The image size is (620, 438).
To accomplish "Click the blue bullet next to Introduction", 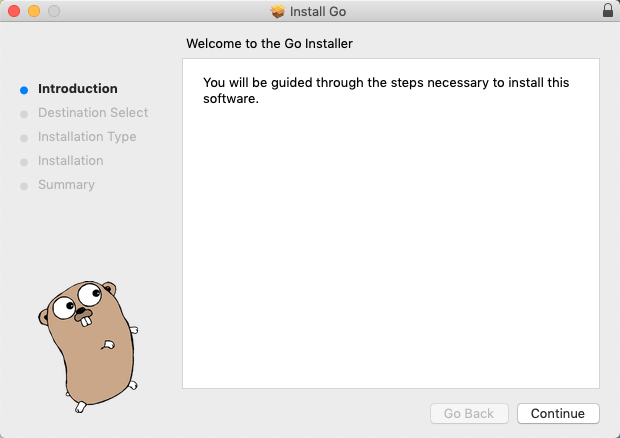I will pos(24,90).
